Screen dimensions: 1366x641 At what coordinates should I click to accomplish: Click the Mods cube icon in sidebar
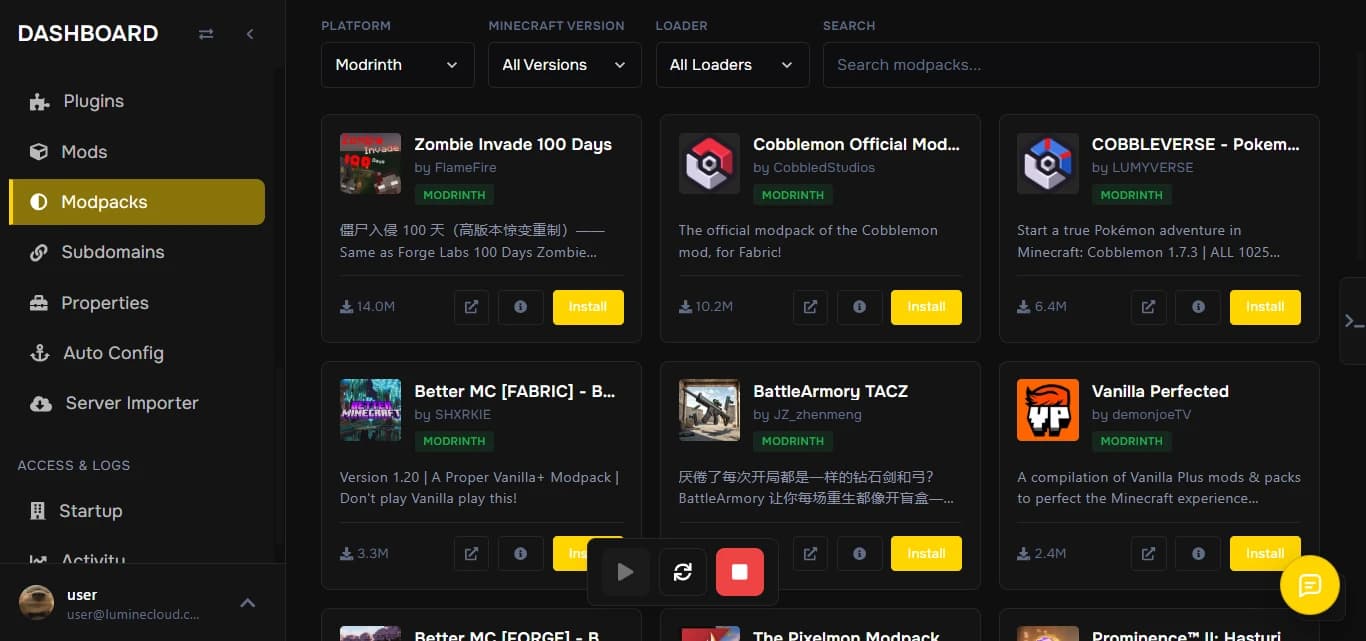[x=39, y=152]
